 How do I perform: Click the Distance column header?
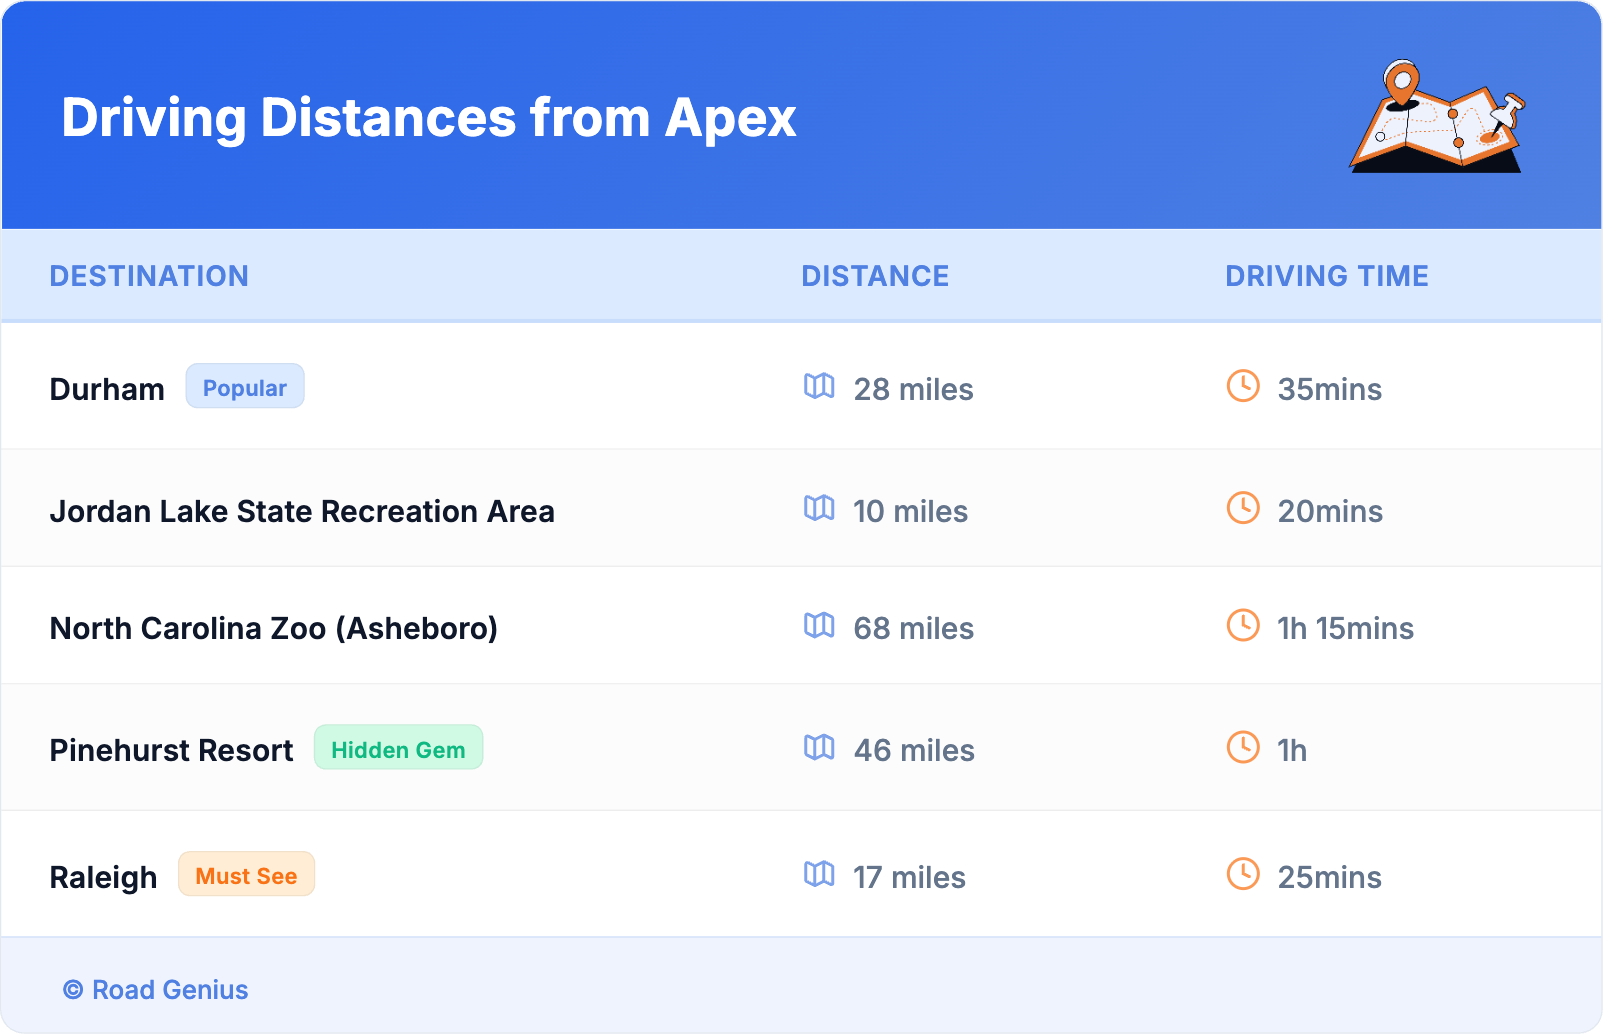875,276
